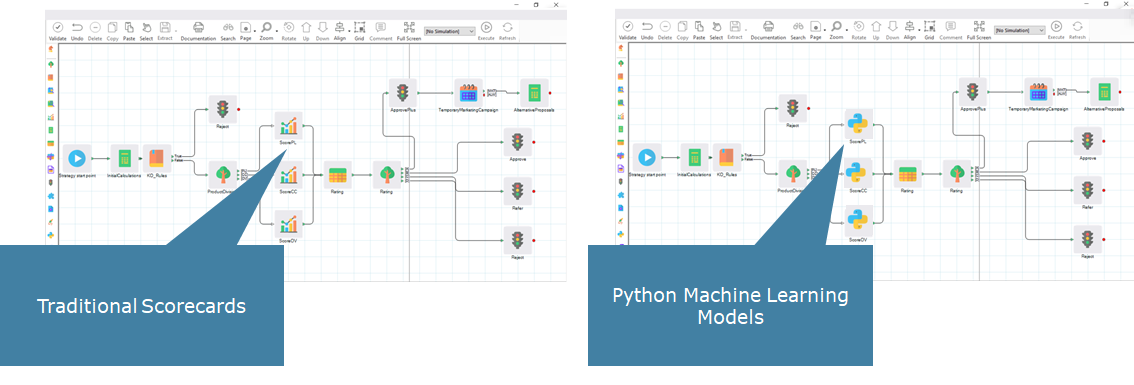This screenshot has height=385, width=1134.
Task: Choose the Select tool in right window
Action: click(716, 30)
